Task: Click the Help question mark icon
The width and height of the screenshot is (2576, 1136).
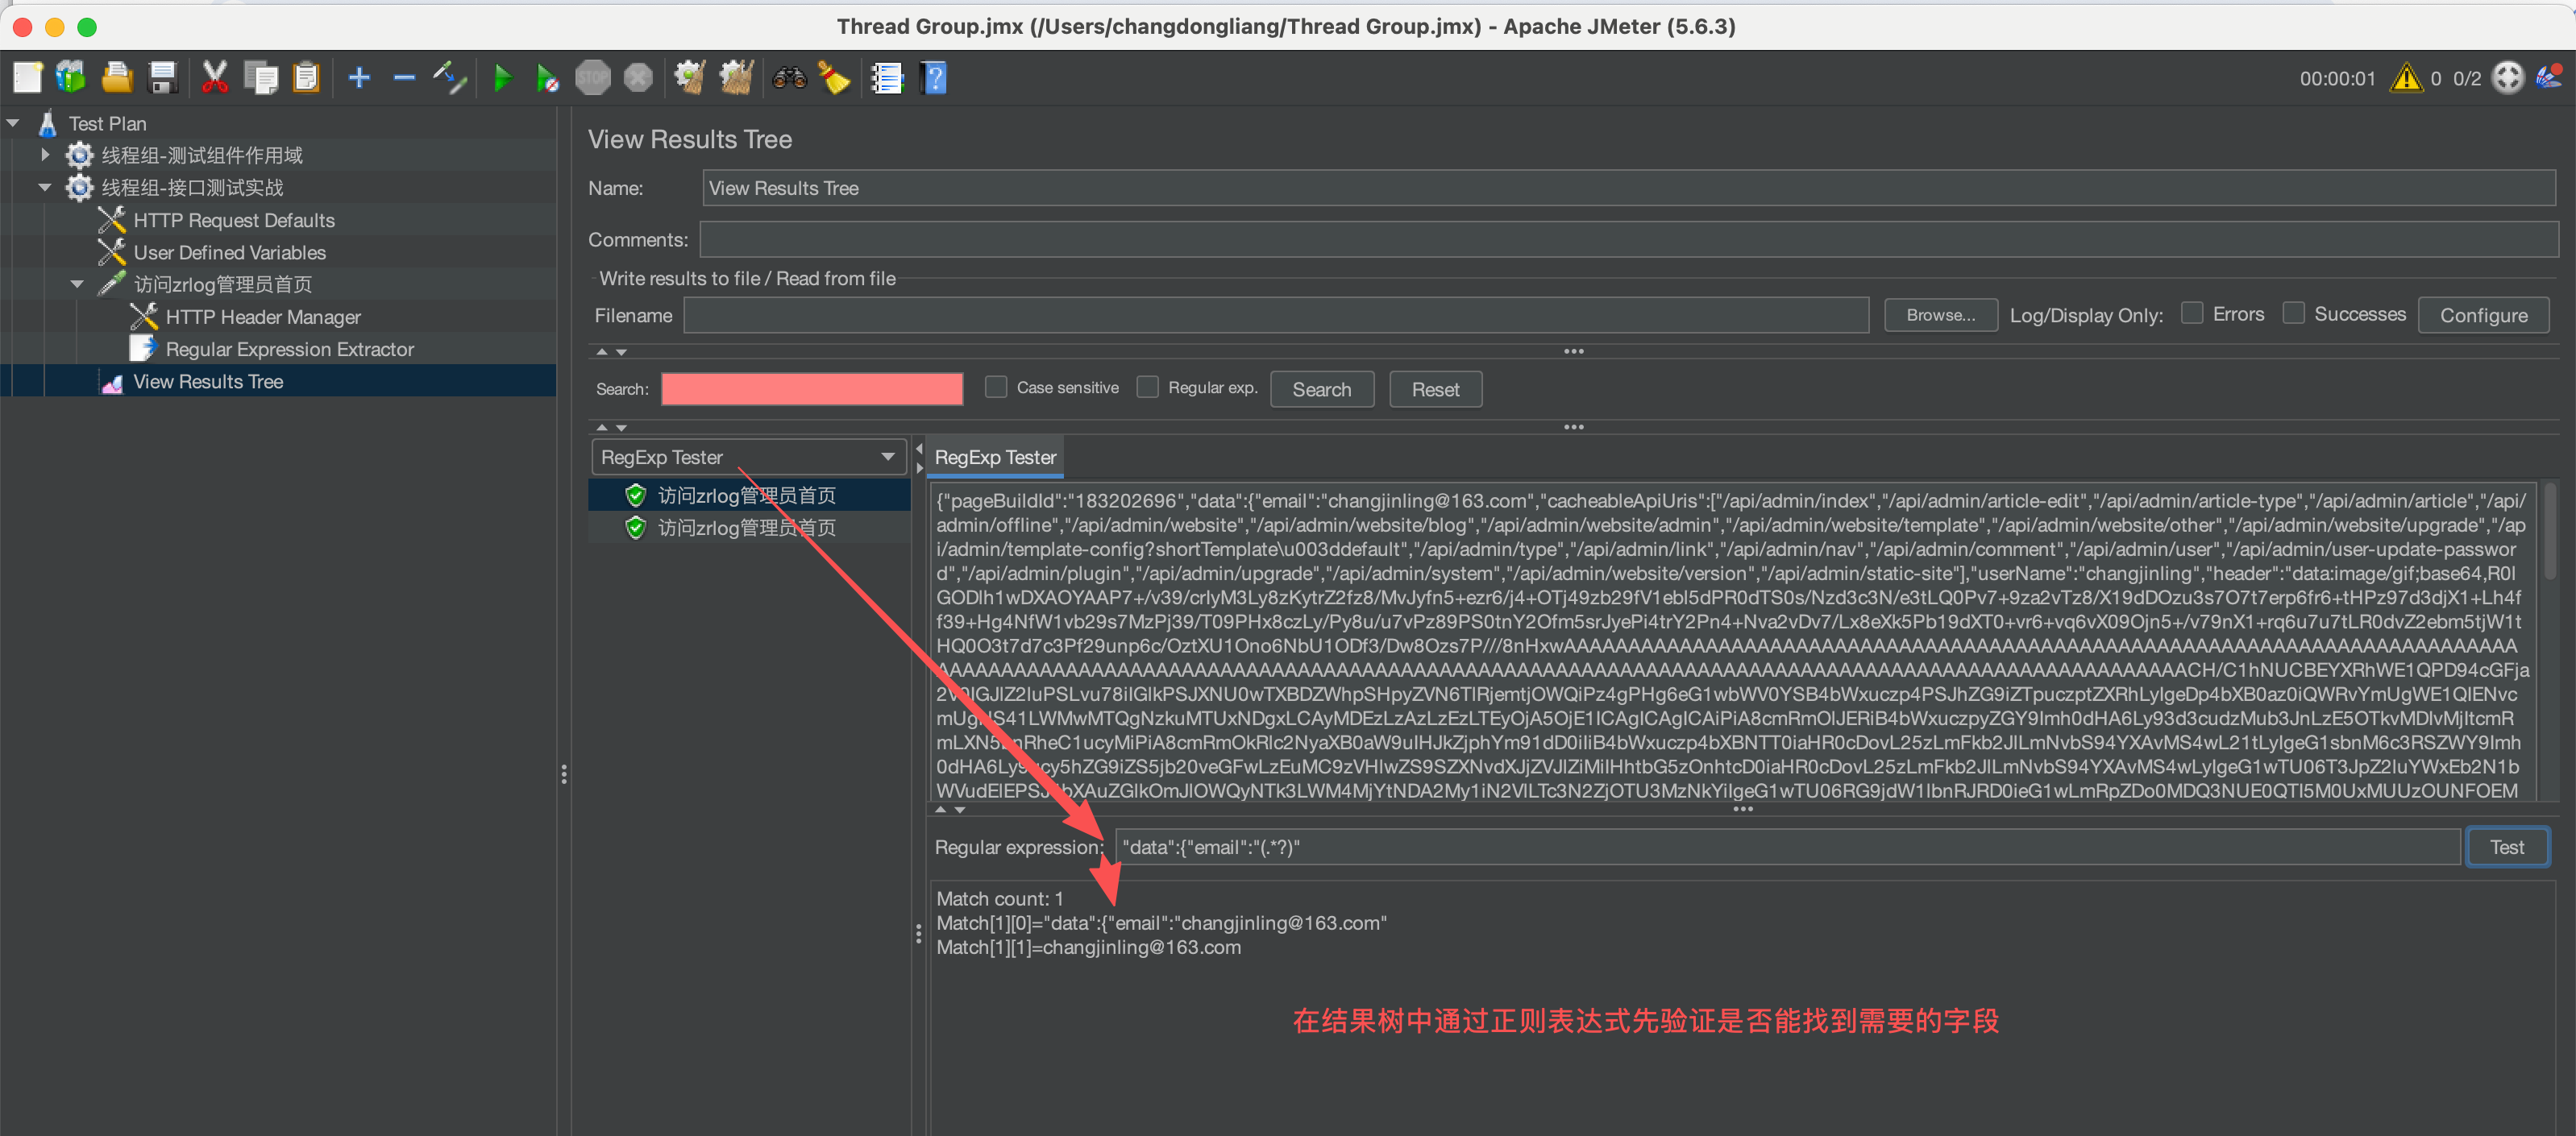Action: click(933, 77)
